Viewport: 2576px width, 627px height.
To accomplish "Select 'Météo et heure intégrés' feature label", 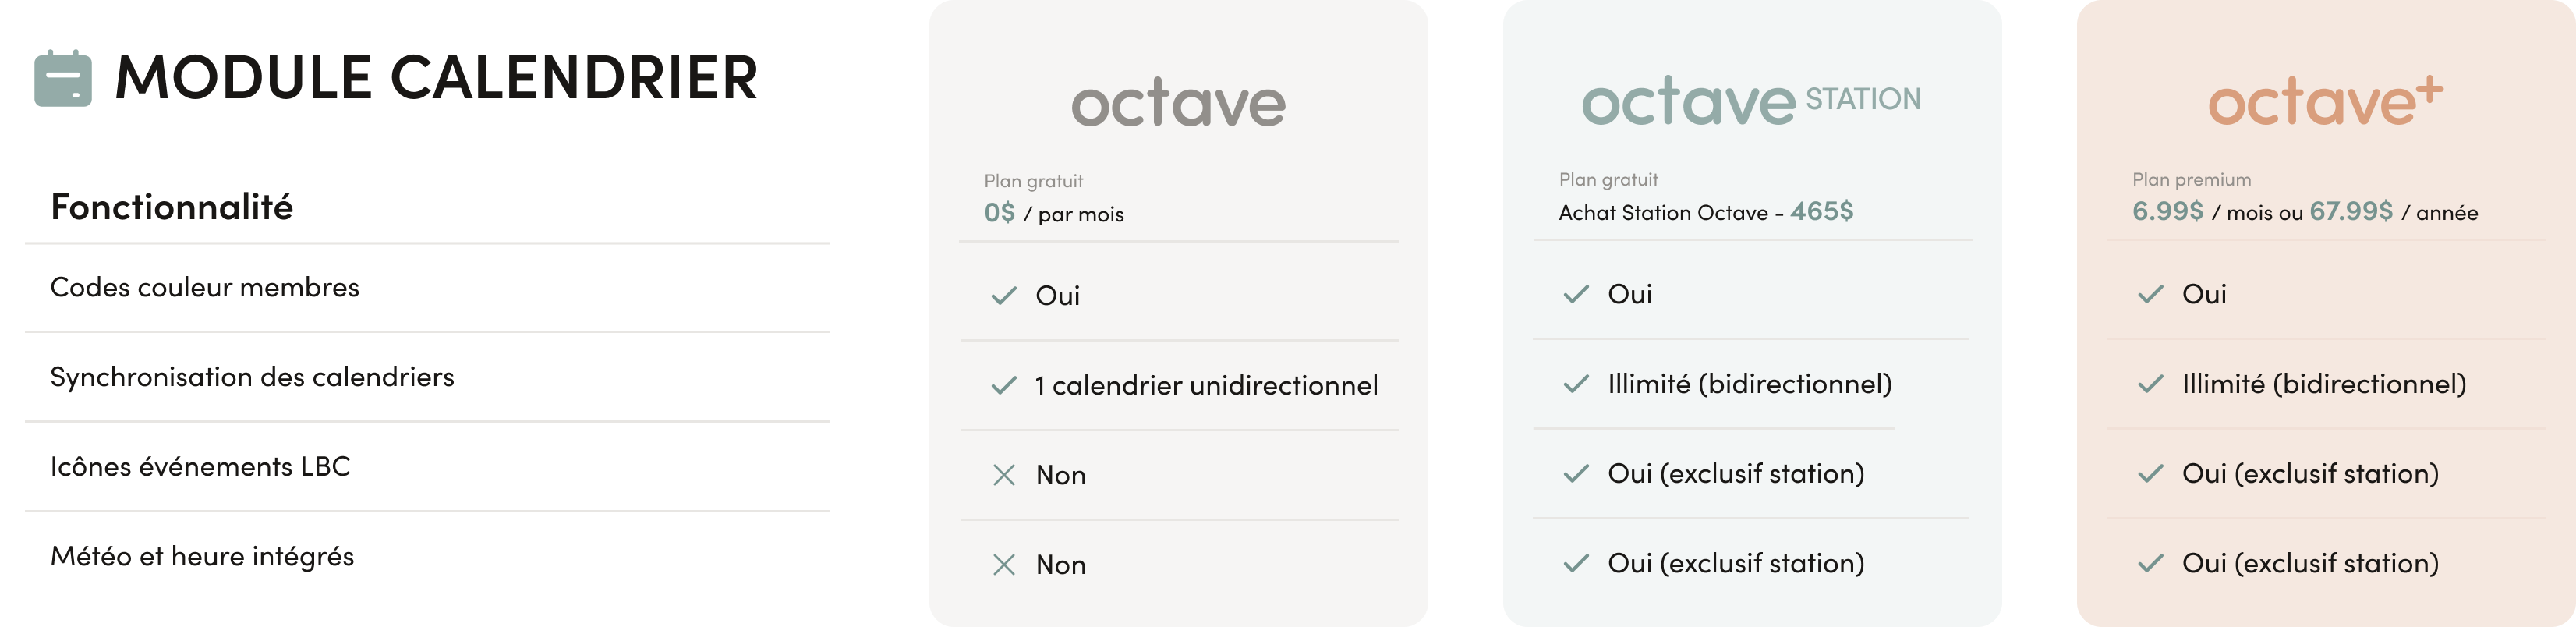I will tap(202, 556).
